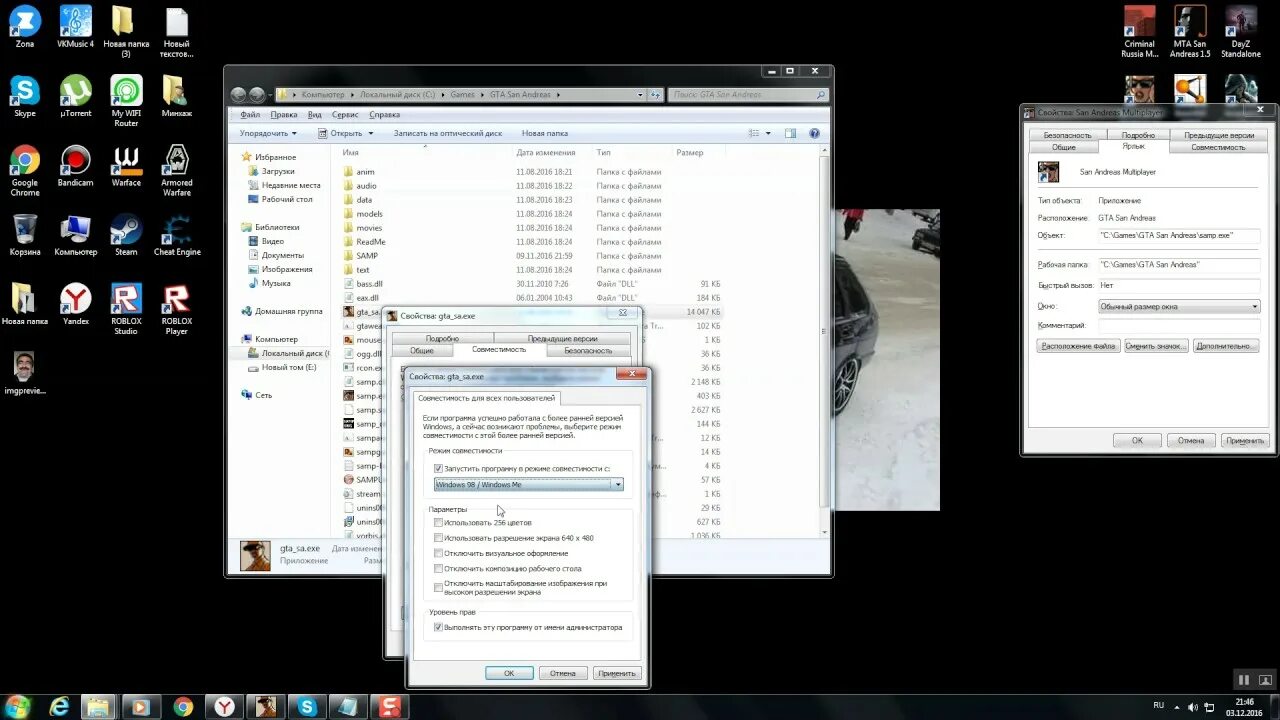Click Сменить значок button

(x=1156, y=346)
